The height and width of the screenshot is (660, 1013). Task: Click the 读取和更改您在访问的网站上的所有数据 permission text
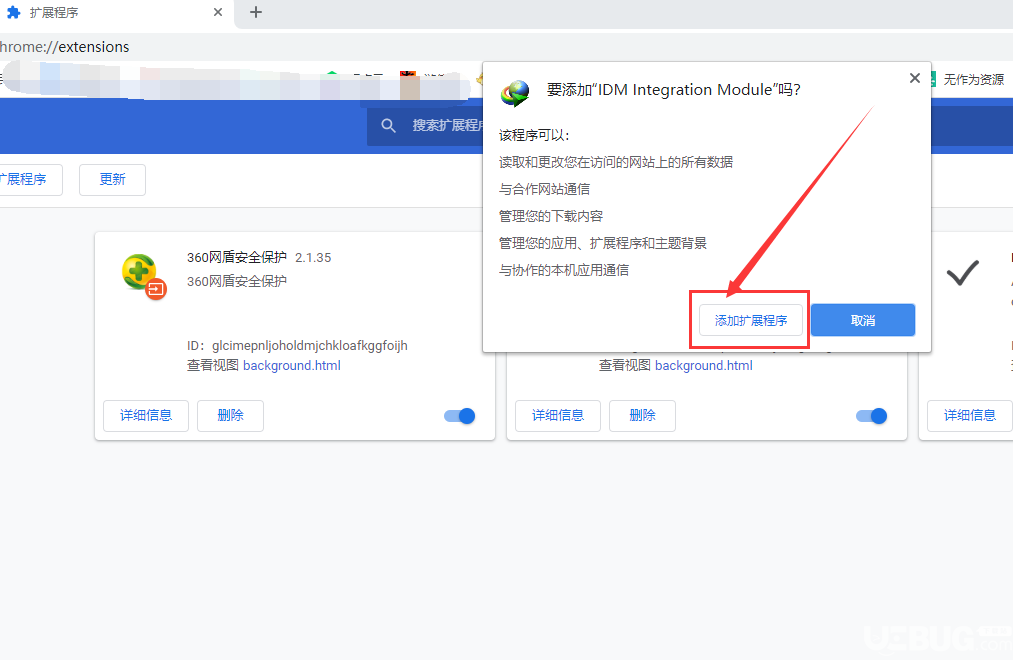pyautogui.click(x=616, y=162)
